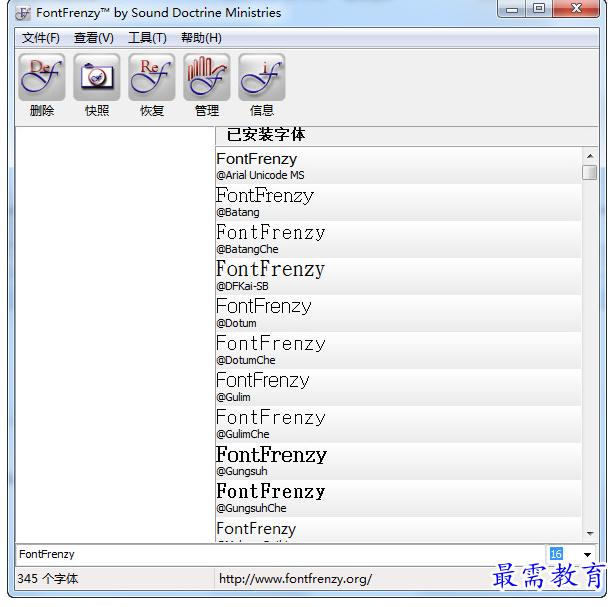This screenshot has width=614, height=607.
Task: Select the @Batang font row
Action: pyautogui.click(x=398, y=203)
